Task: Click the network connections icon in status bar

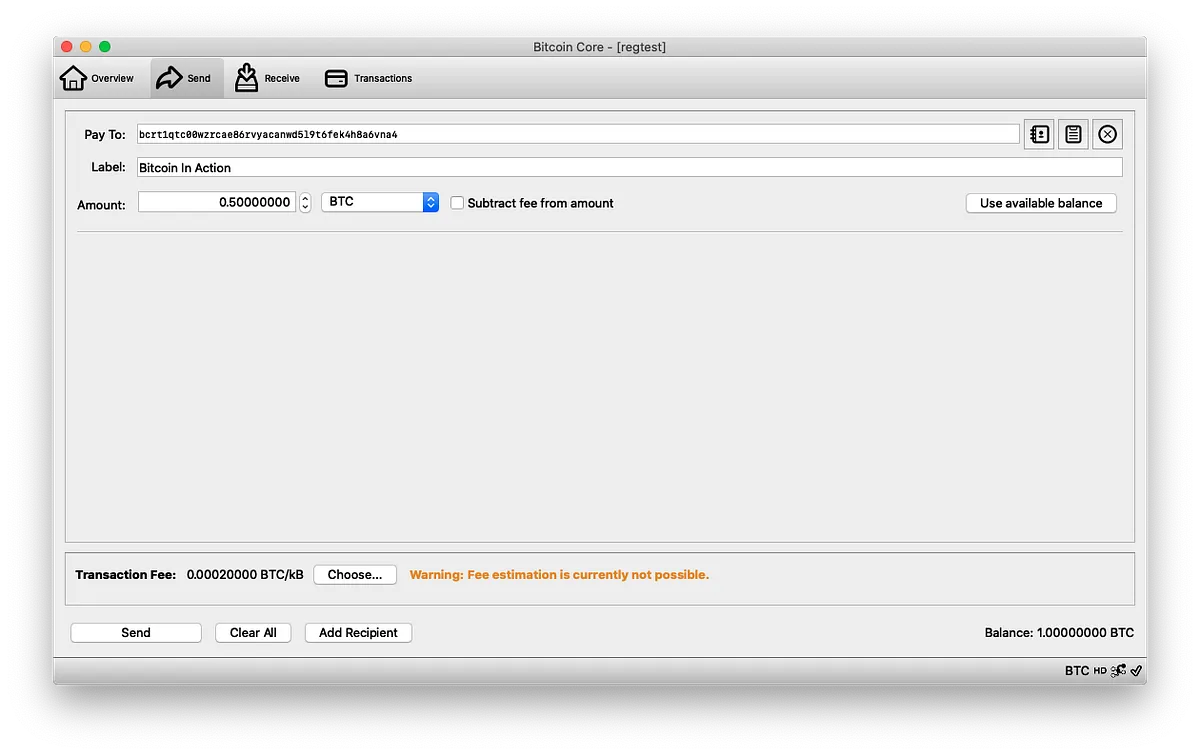Action: coord(1119,670)
